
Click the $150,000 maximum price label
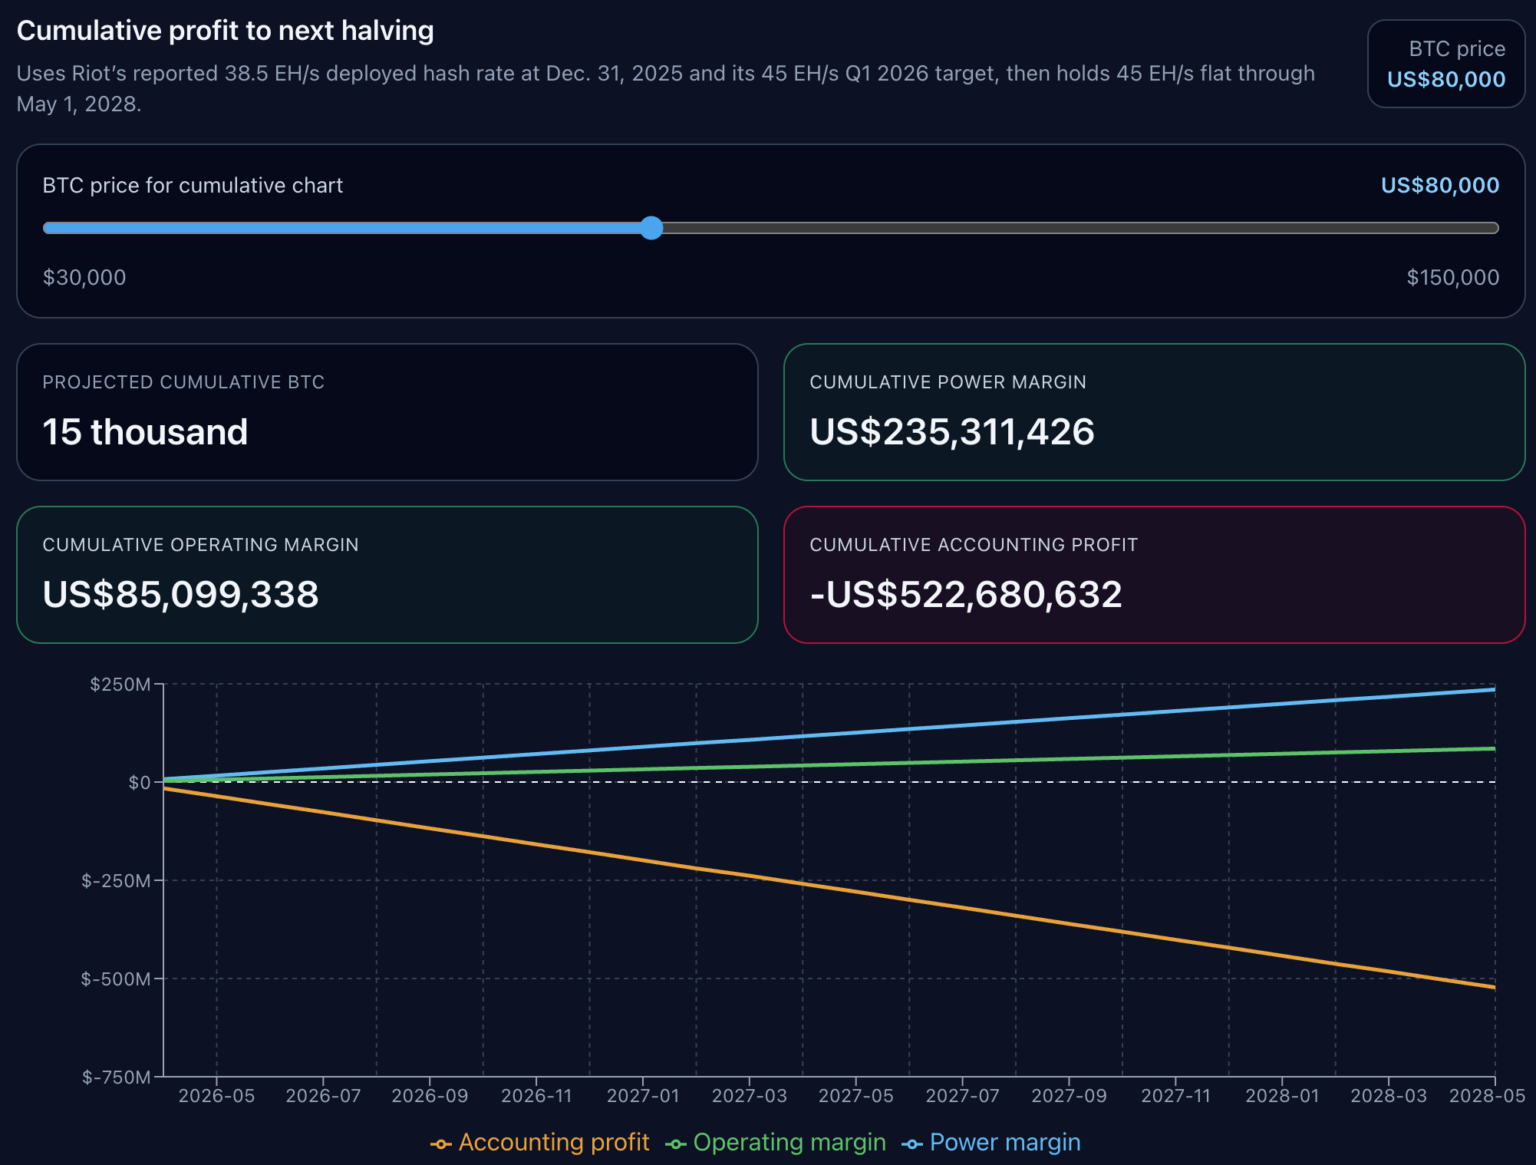click(1453, 277)
